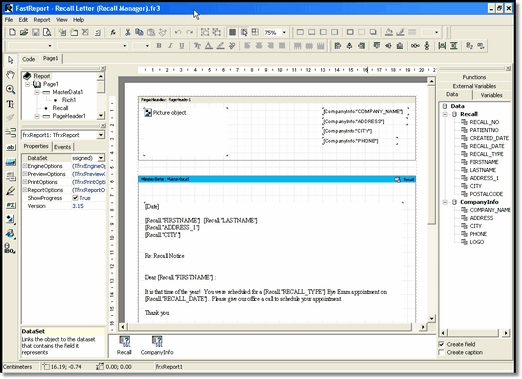This screenshot has width=522, height=379.
Task: Open the DataSet property value dropdown
Action: [101, 158]
